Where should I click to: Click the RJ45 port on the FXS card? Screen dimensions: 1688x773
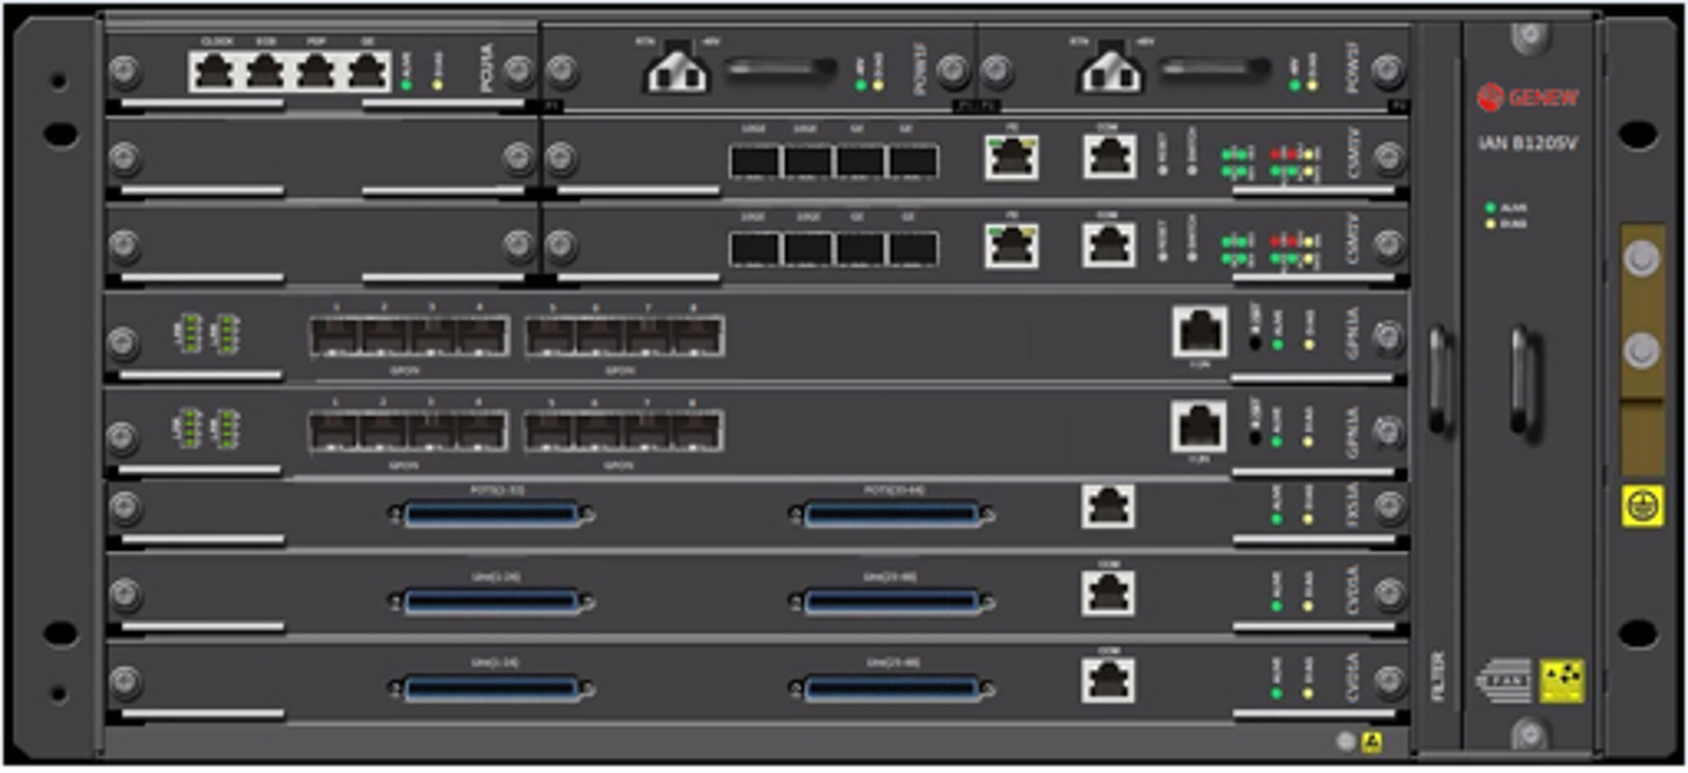[x=1108, y=507]
